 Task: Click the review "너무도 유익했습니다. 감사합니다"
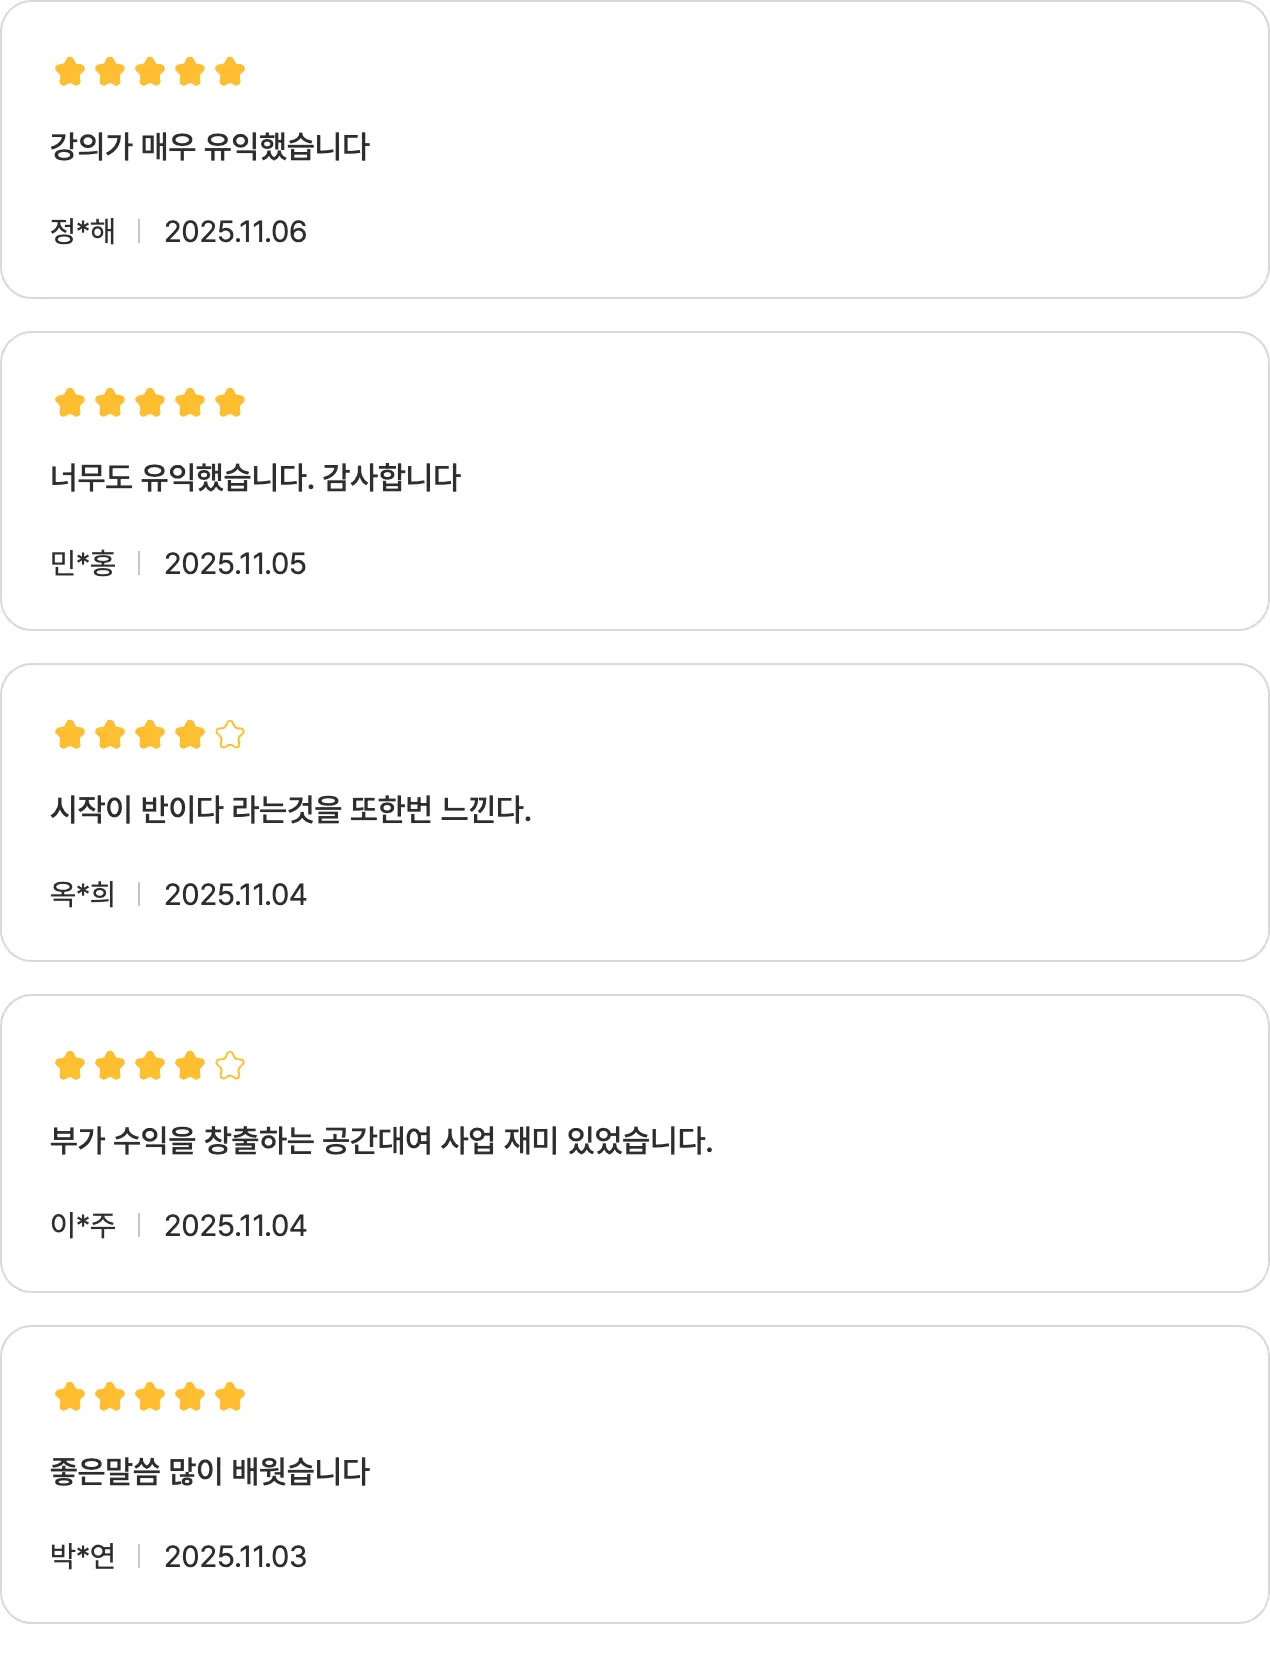[x=255, y=478]
